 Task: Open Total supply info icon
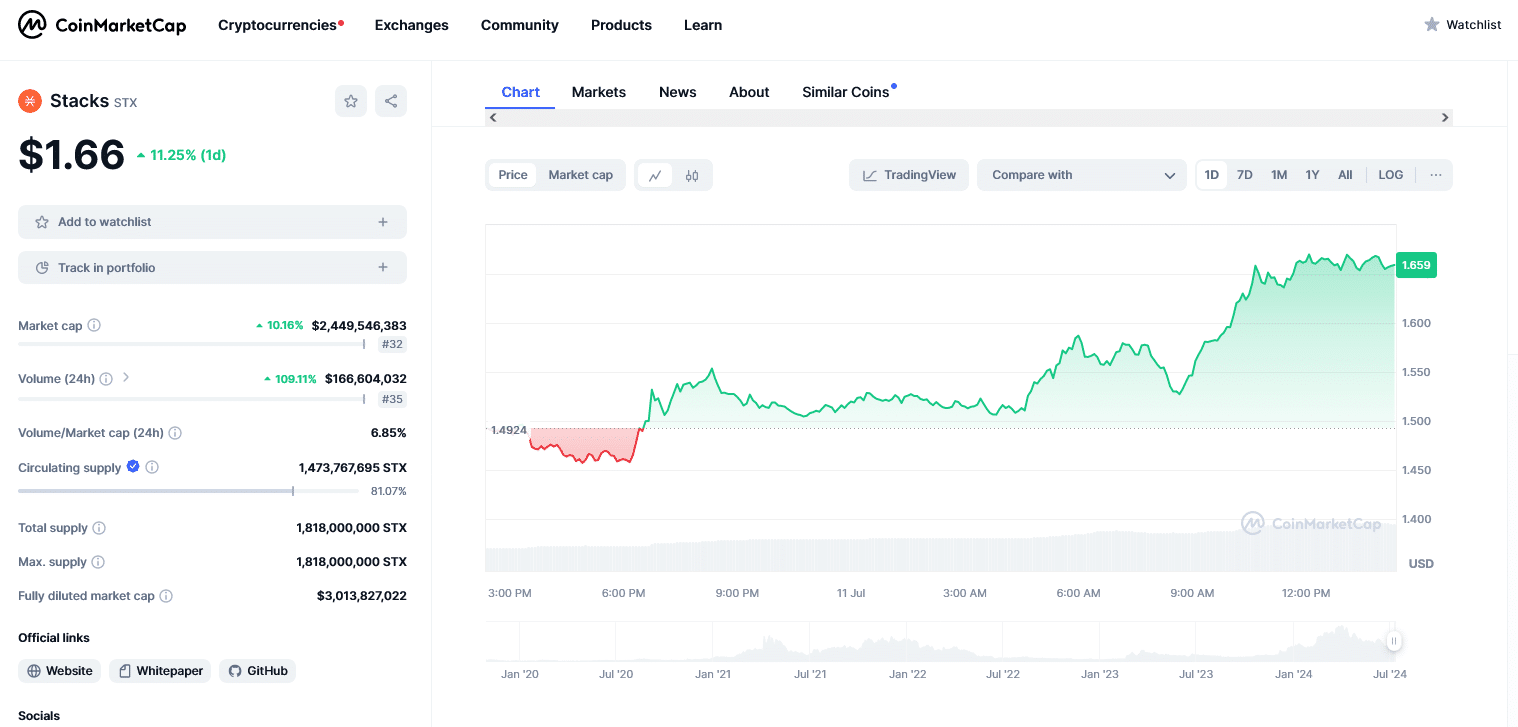point(99,528)
